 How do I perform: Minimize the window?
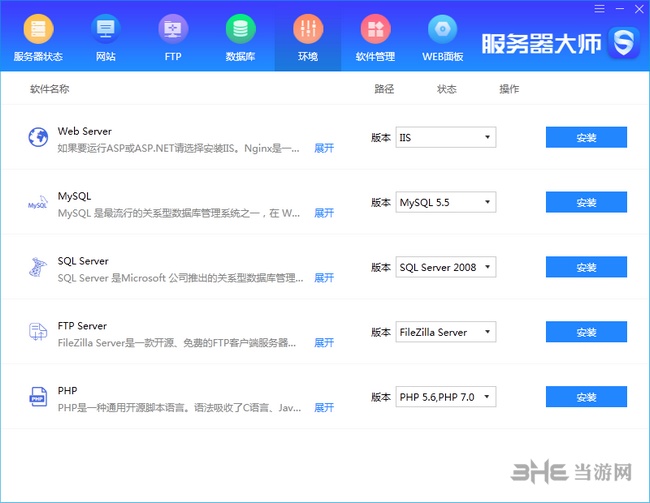[620, 9]
